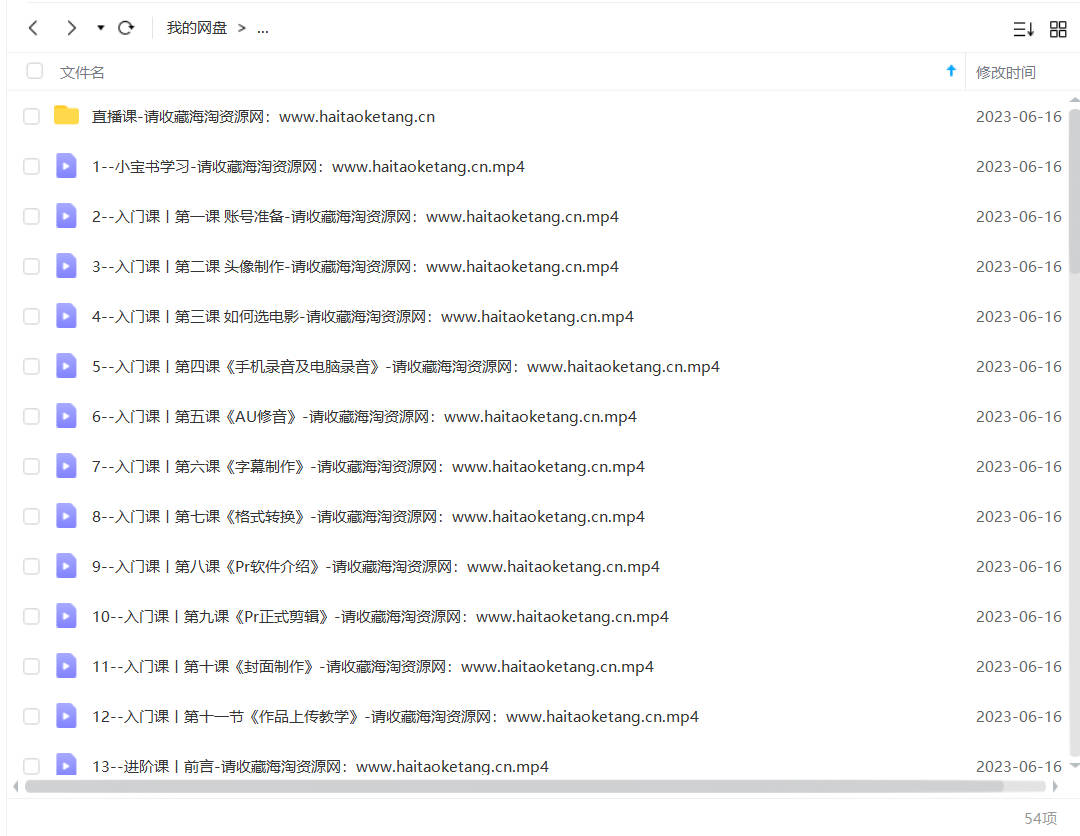Click the horizontal scrollbar thumb
This screenshot has width=1080, height=836.
click(514, 786)
